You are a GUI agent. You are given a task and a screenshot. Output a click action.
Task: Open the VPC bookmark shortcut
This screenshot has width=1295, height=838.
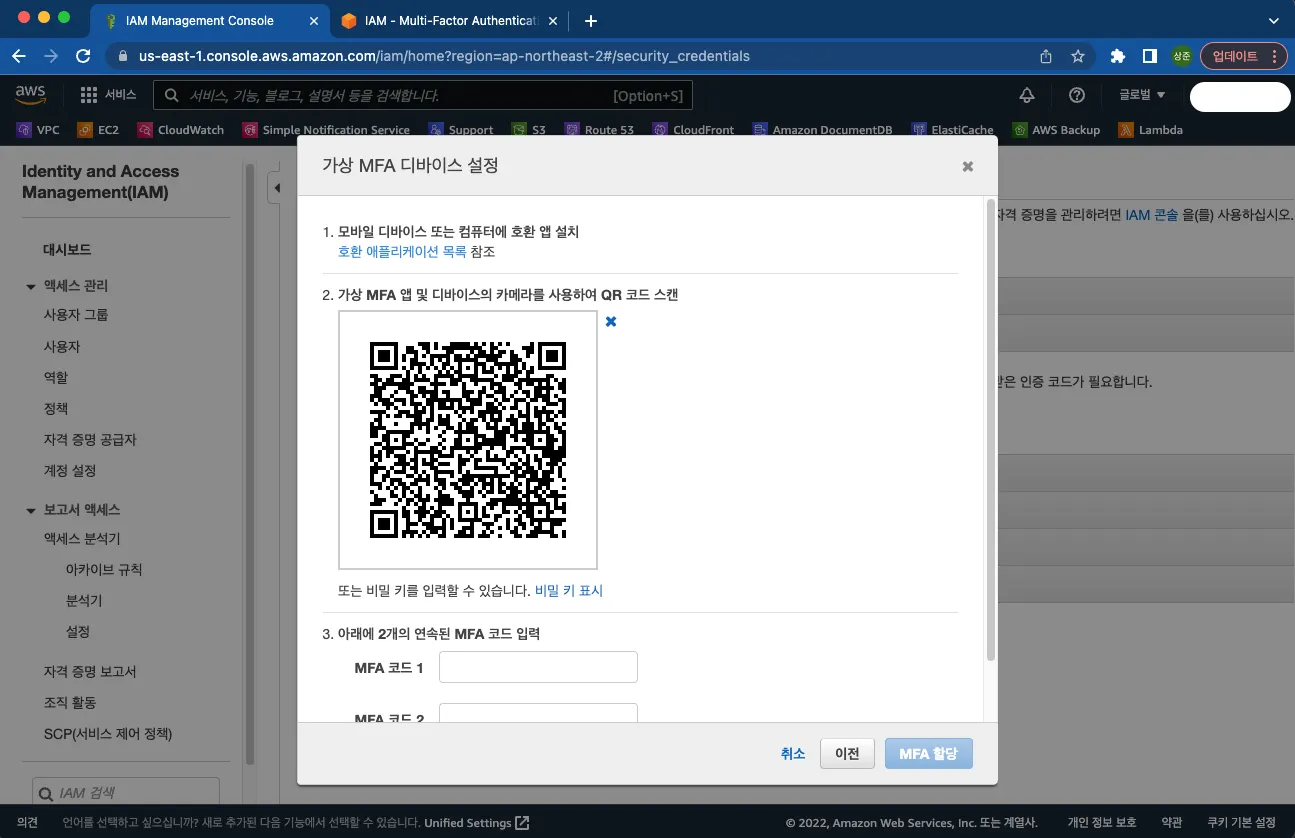(x=38, y=130)
